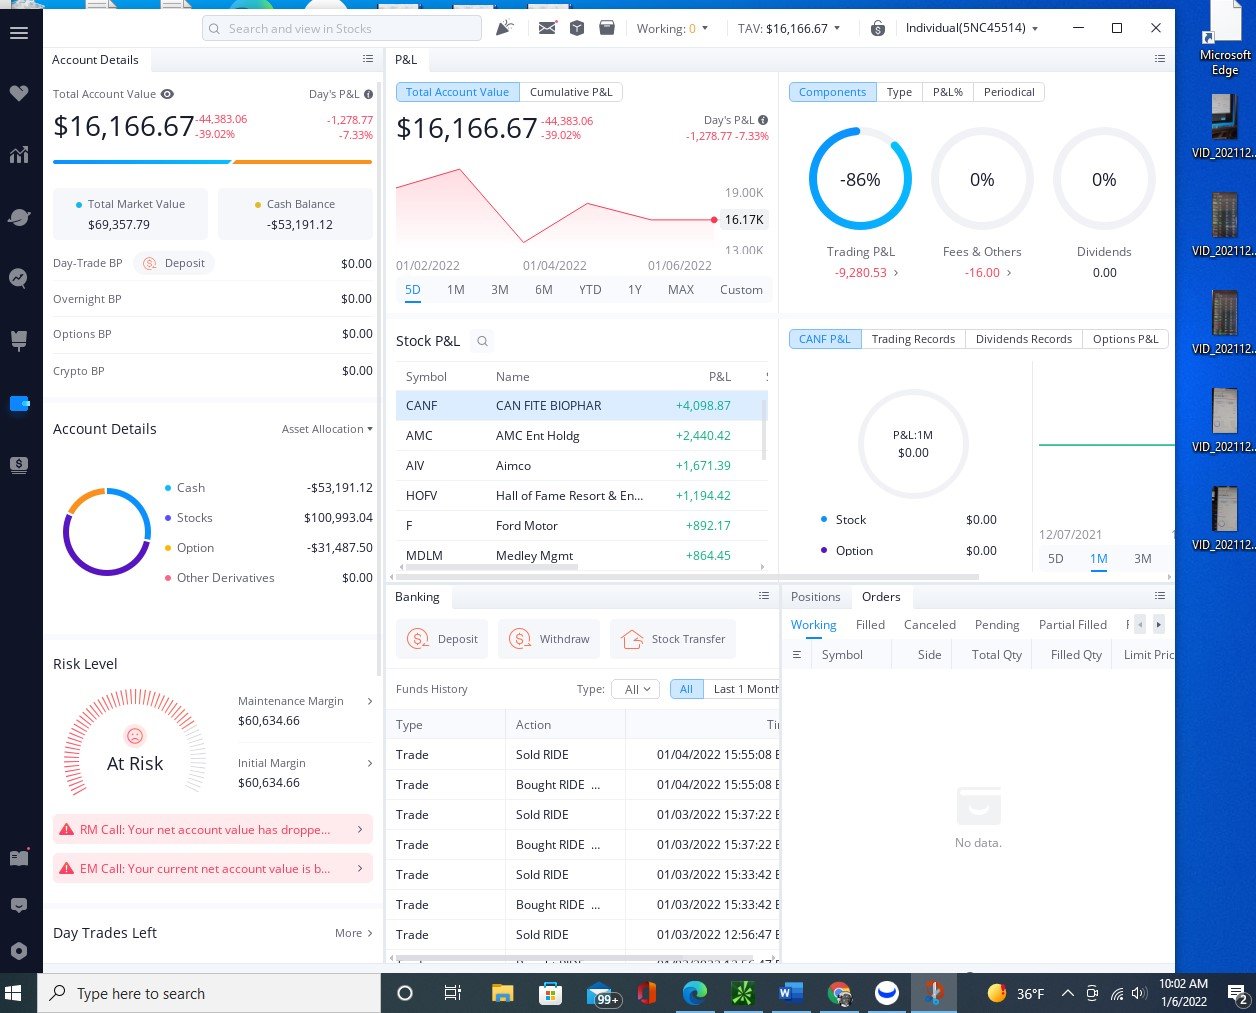Open the cube widget icon
The image size is (1256, 1013).
point(577,28)
